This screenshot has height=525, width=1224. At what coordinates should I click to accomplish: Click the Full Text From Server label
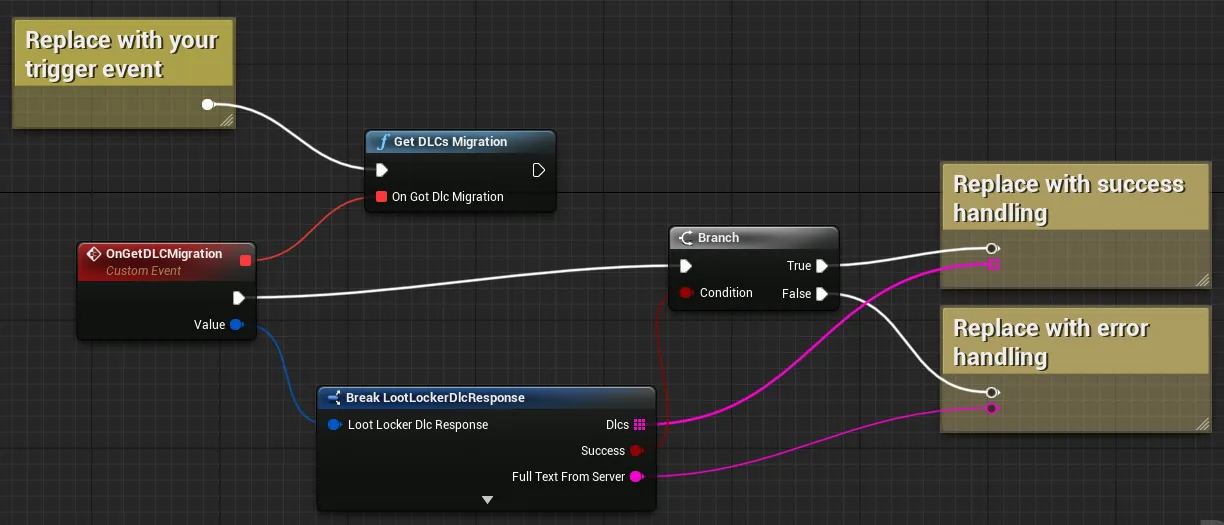(568, 477)
